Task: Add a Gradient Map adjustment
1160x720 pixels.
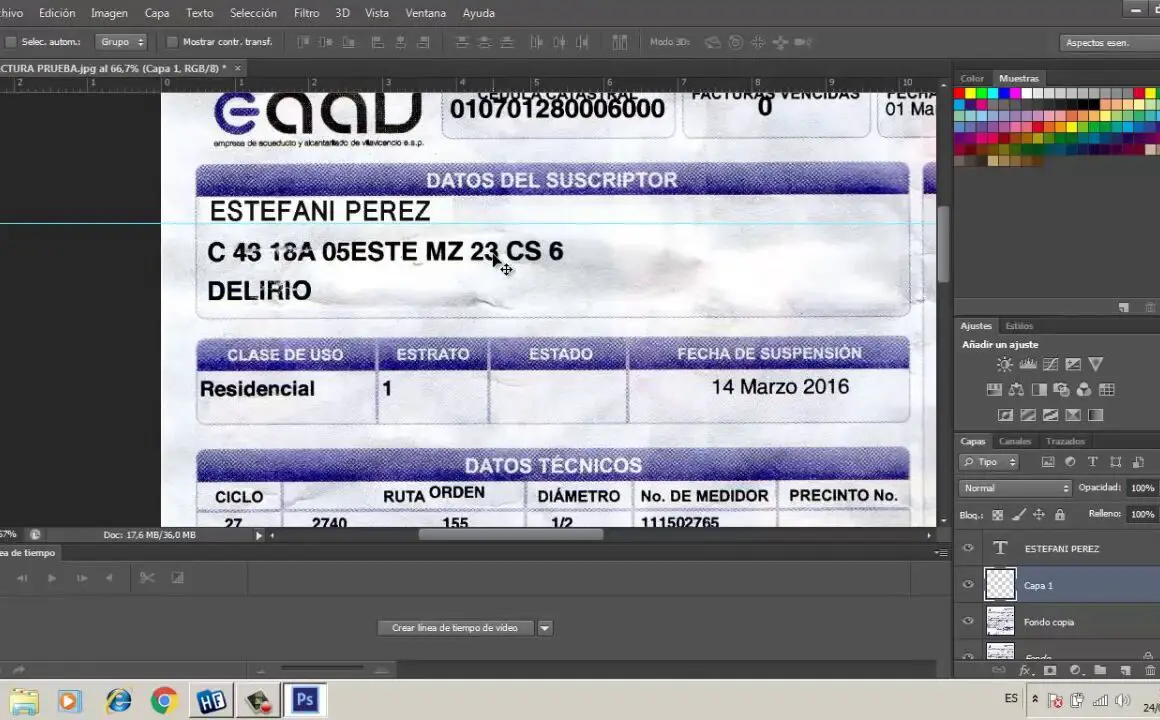Action: click(1096, 415)
